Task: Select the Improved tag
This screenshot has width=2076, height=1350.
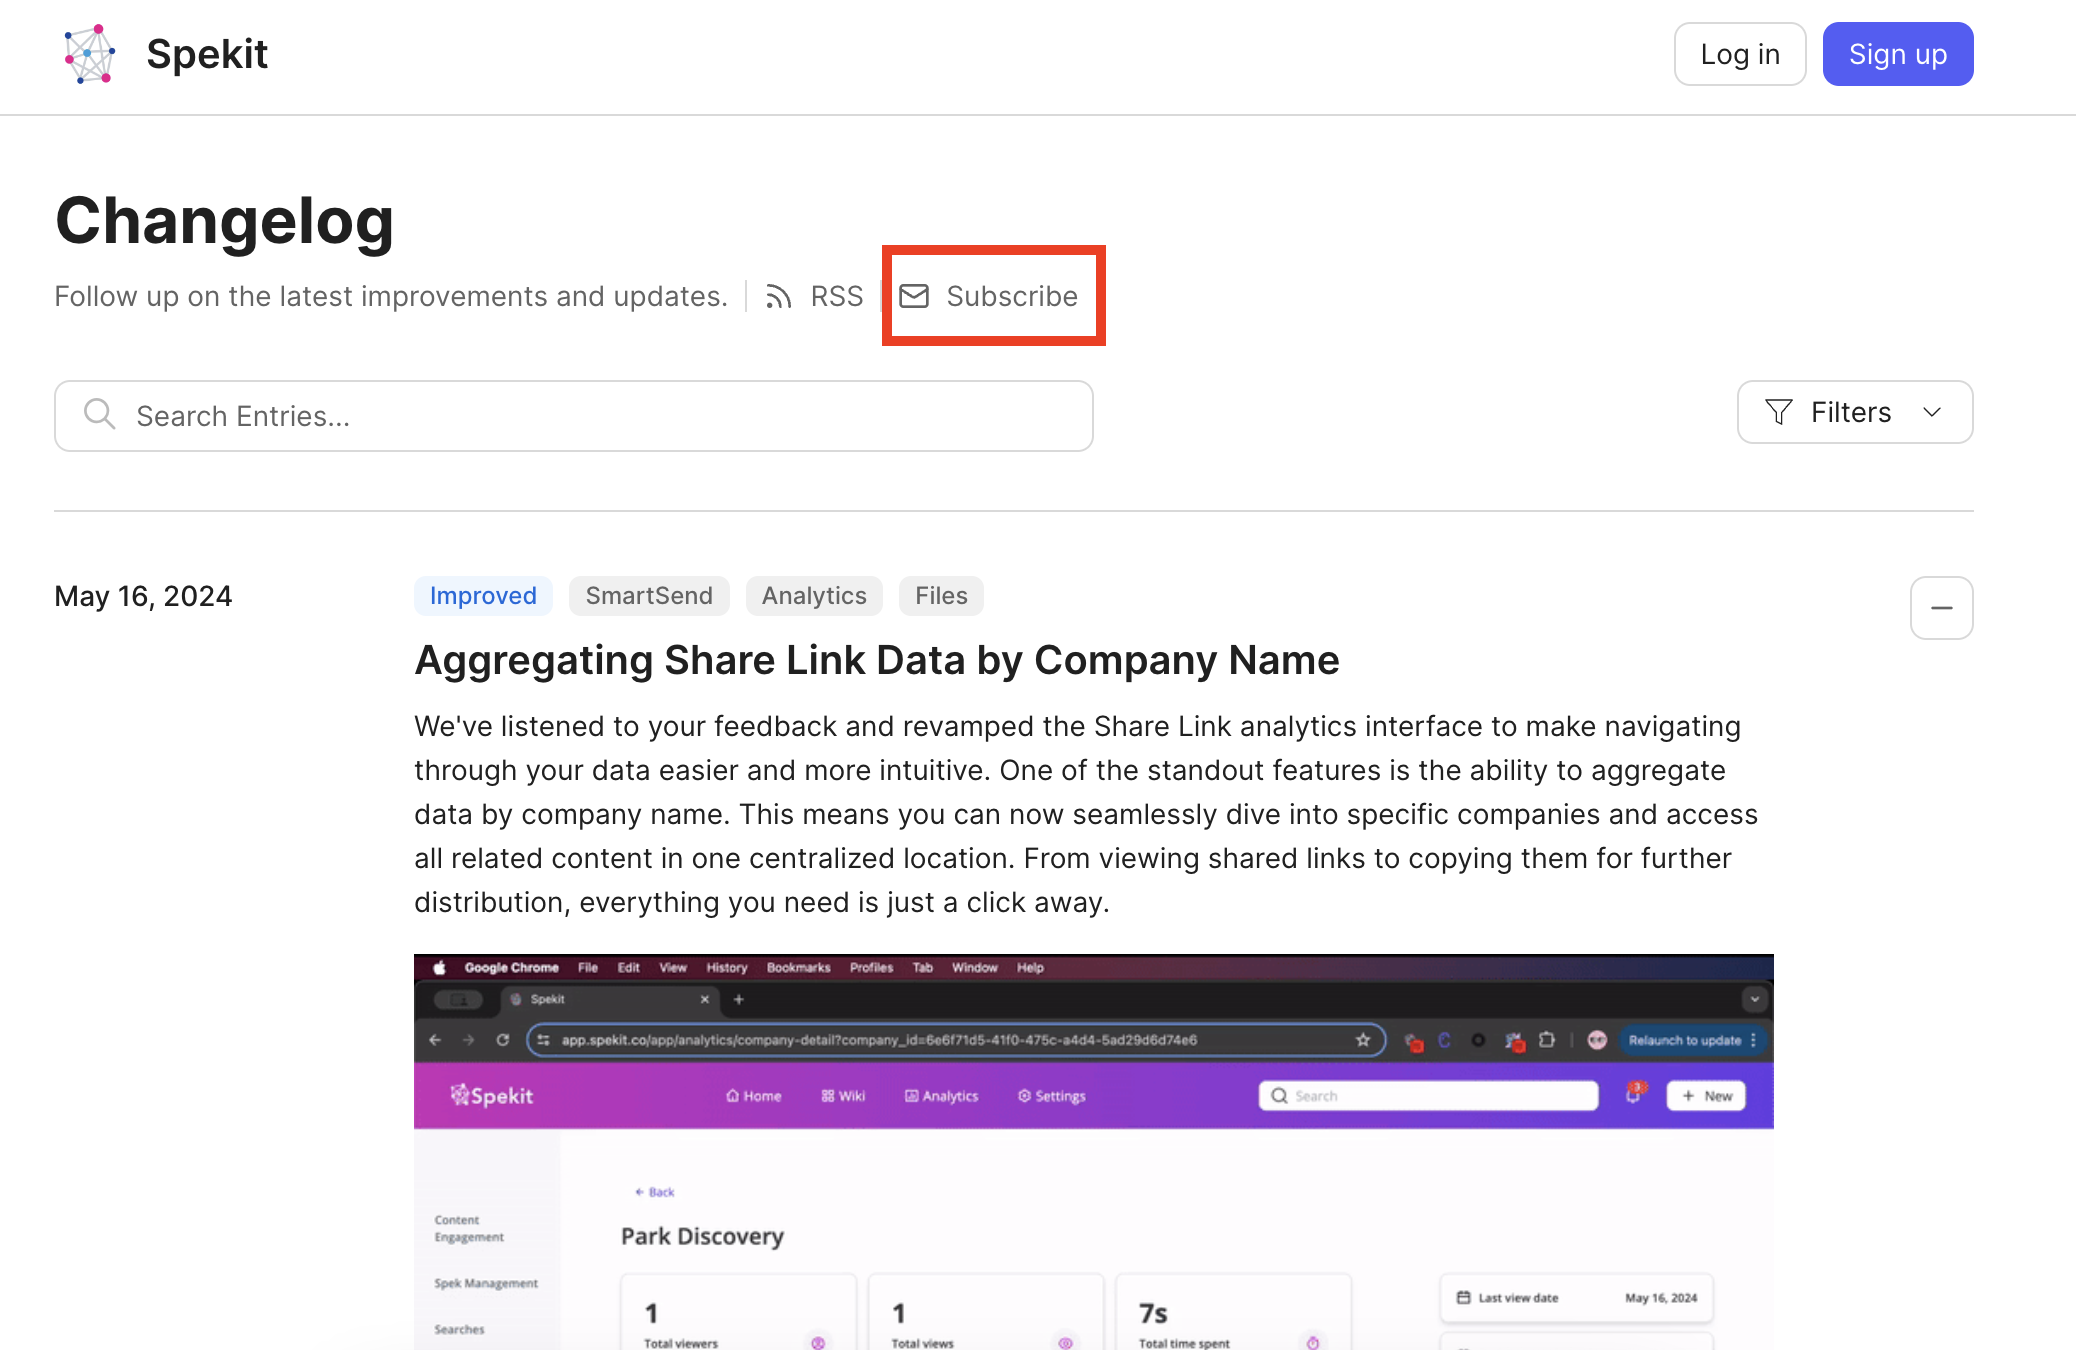Action: point(483,596)
